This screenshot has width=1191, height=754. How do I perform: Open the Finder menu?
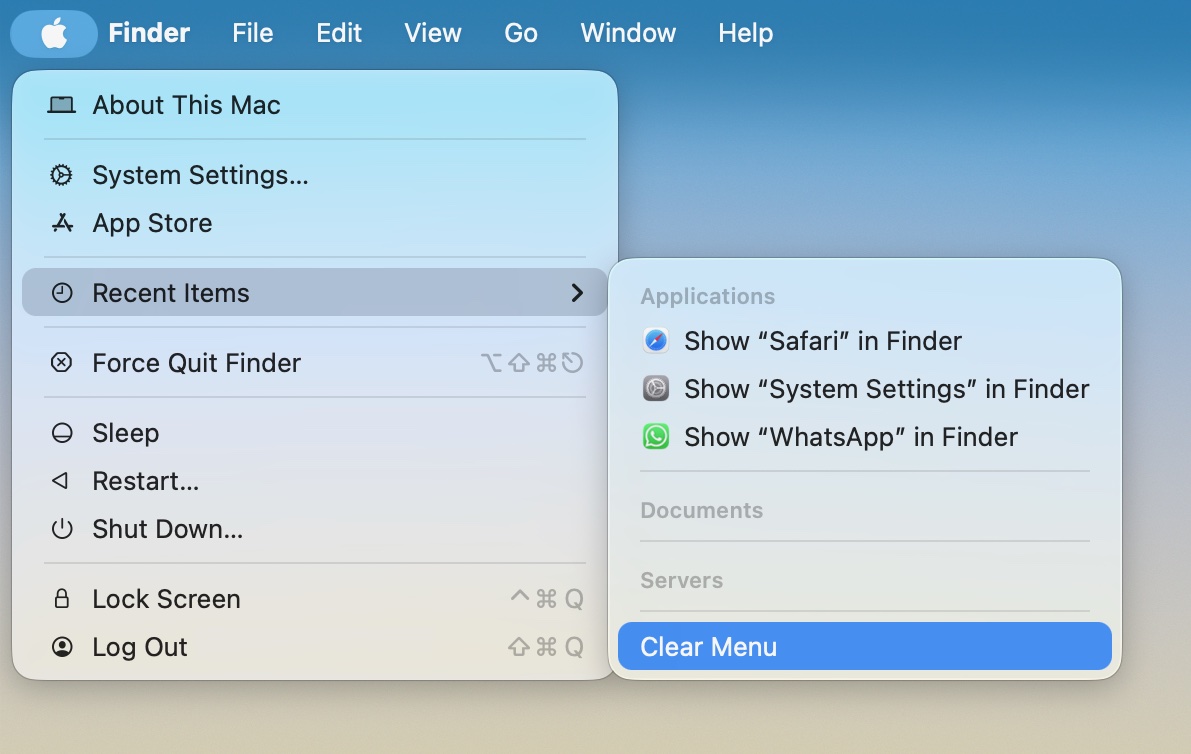(149, 33)
